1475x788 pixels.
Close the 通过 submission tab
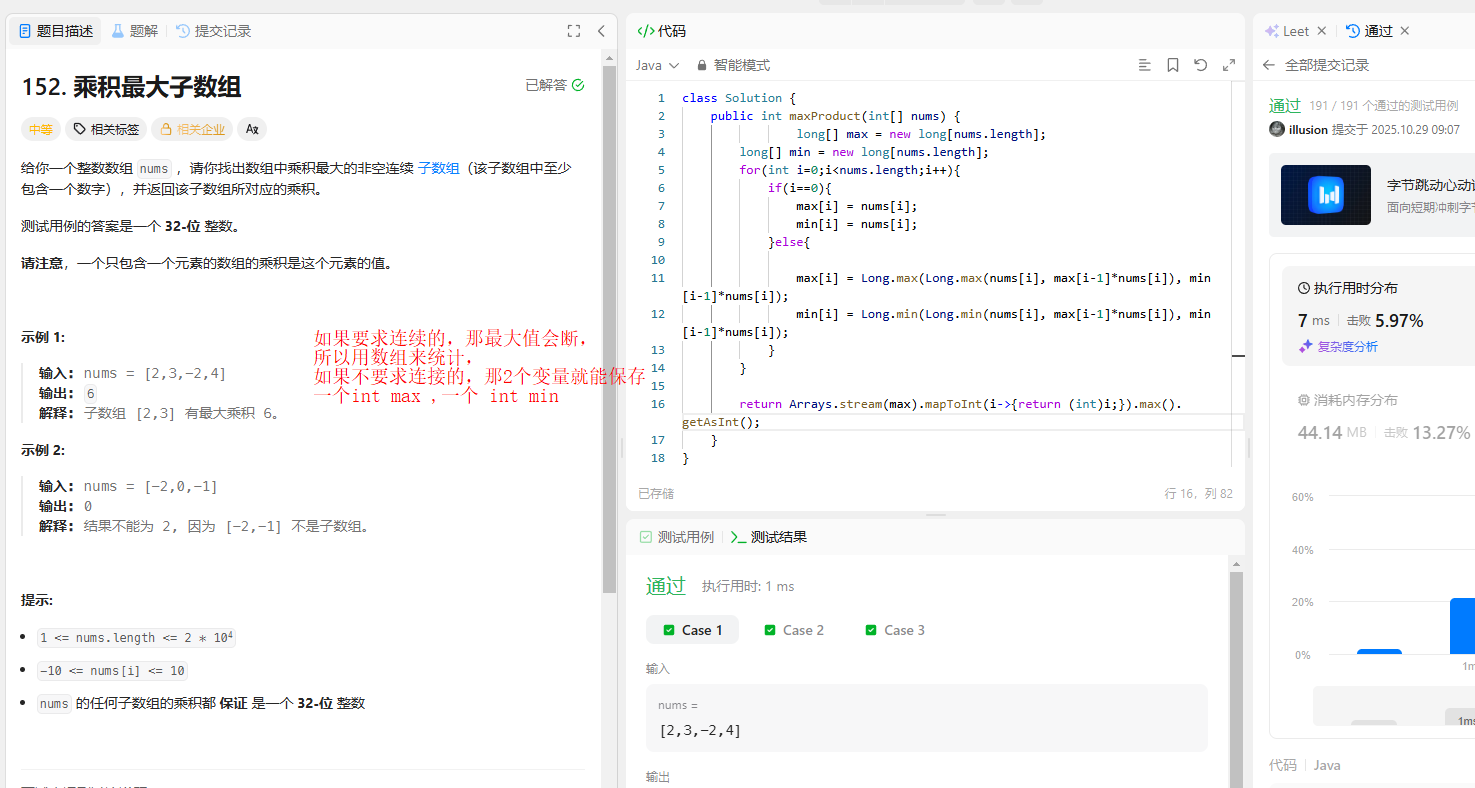[1405, 31]
